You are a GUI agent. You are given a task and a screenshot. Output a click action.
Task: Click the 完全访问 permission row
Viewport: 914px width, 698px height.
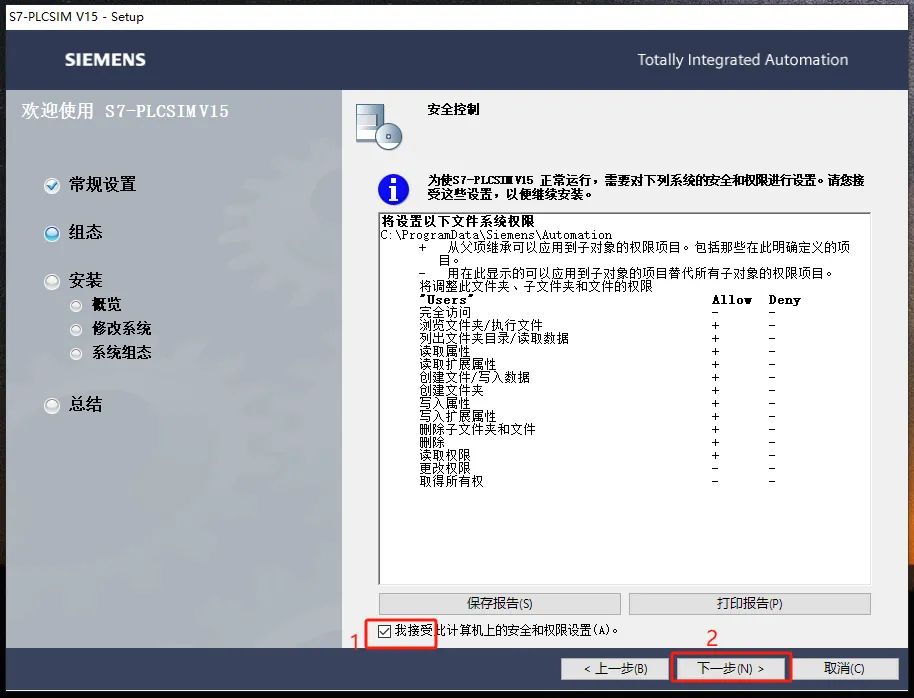point(597,313)
